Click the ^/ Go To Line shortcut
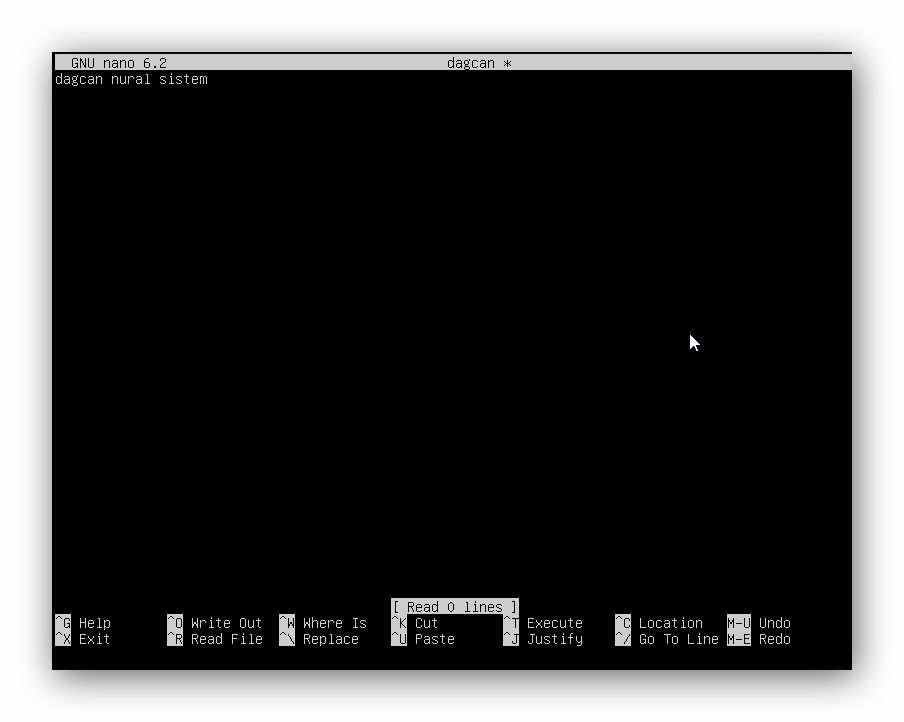The image size is (904, 722). click(x=667, y=639)
